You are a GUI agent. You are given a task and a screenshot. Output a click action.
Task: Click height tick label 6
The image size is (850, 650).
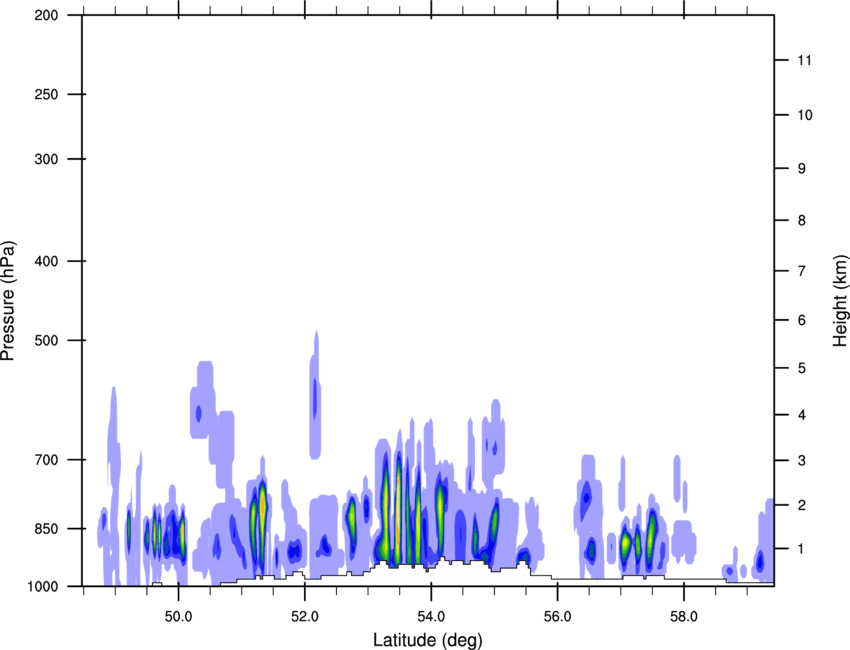click(802, 320)
